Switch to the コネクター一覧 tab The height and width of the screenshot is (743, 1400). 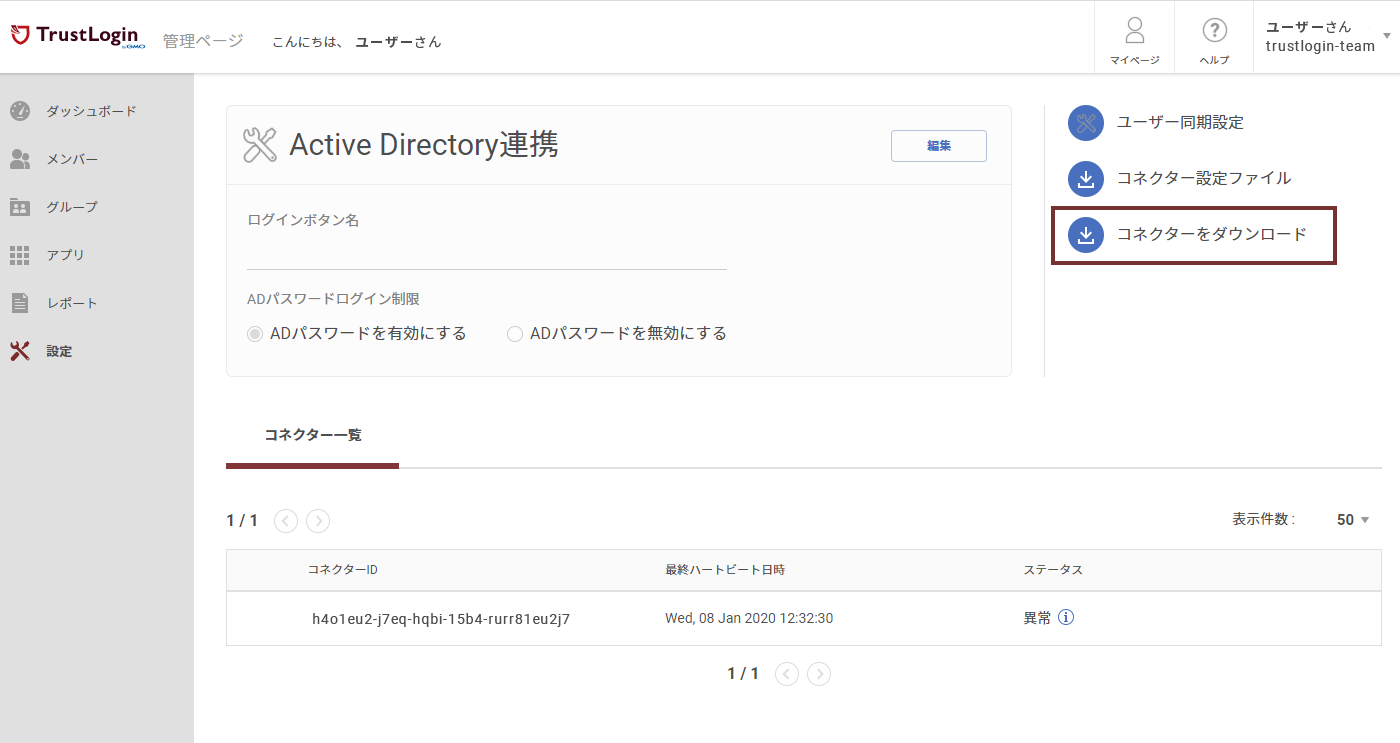pos(313,435)
